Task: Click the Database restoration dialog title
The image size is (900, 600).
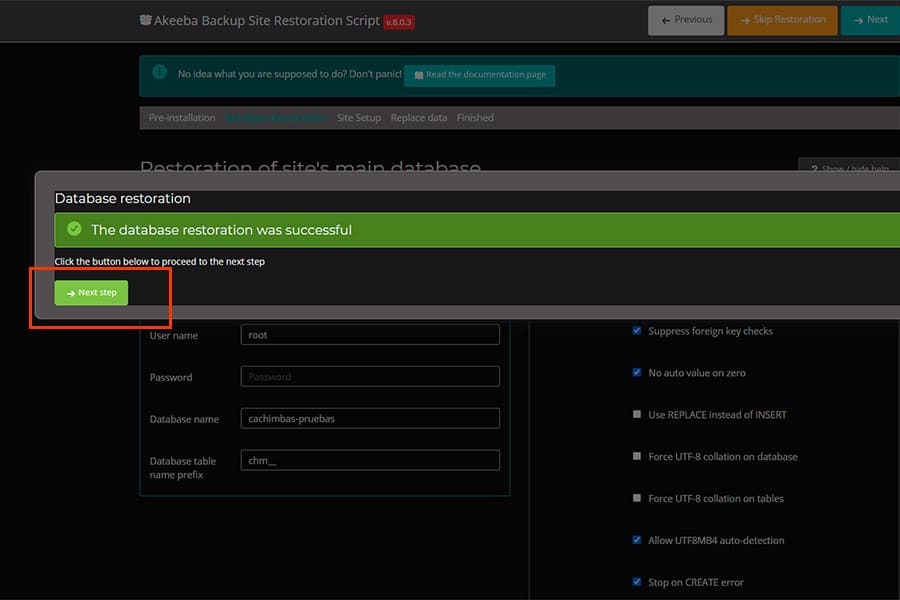Action: pyautogui.click(x=123, y=199)
